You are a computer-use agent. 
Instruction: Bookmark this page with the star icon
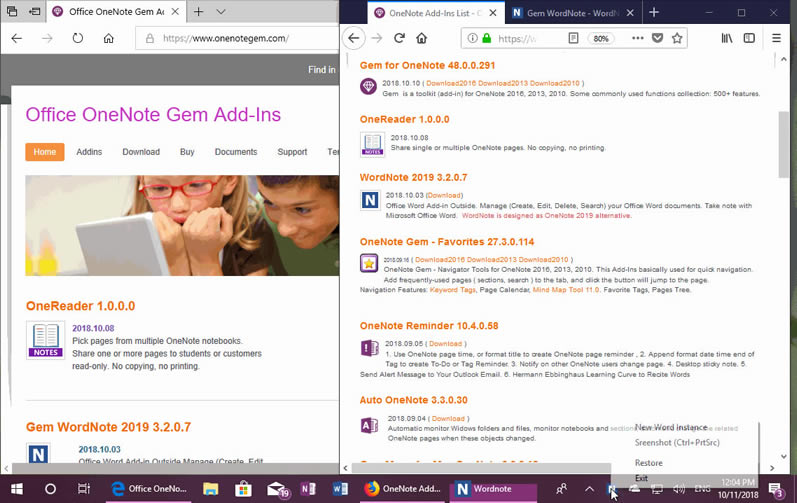click(x=677, y=39)
